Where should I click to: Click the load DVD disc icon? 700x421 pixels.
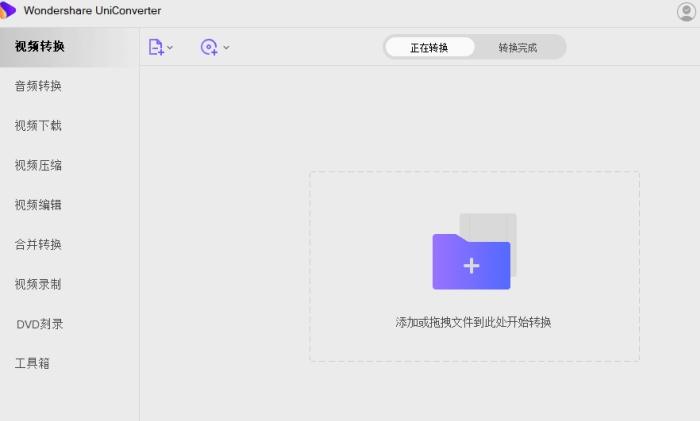click(x=209, y=47)
